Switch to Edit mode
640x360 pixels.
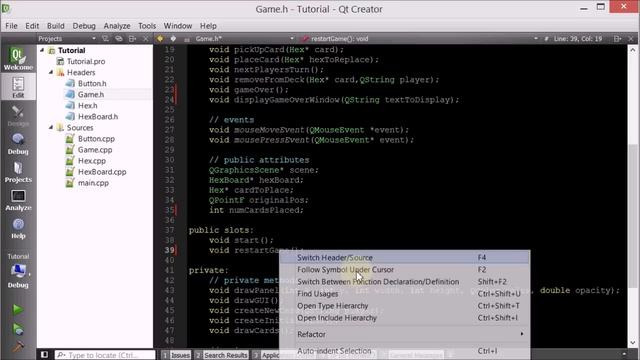[x=18, y=87]
